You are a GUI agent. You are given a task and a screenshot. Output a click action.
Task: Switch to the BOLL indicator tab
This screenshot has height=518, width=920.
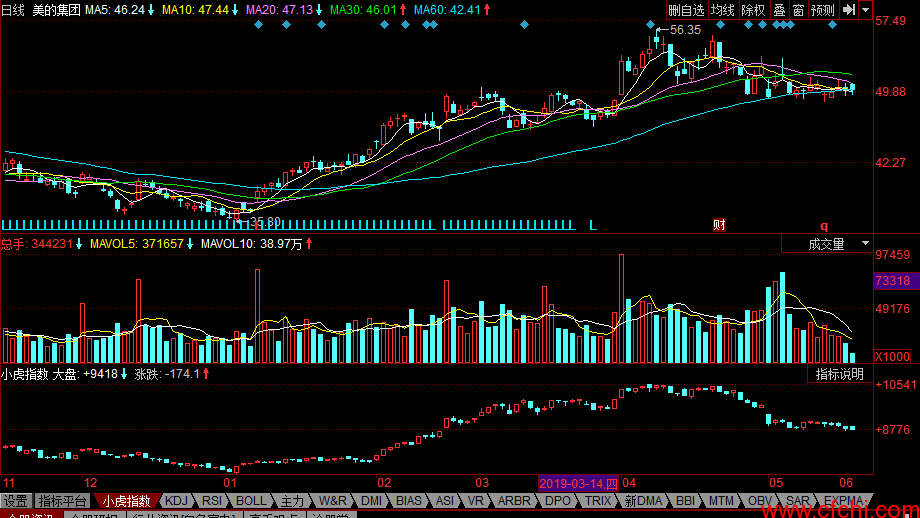[251, 501]
